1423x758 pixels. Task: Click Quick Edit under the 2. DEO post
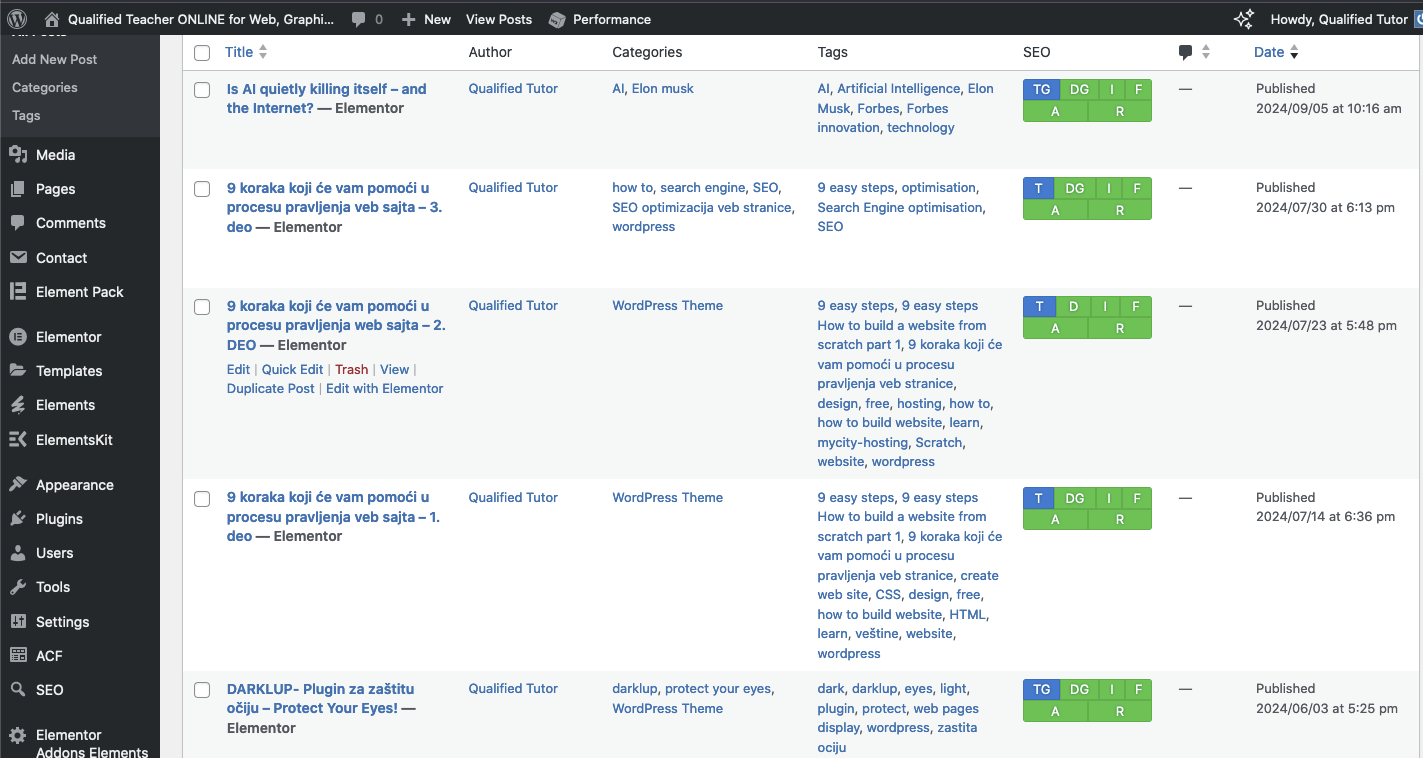[x=292, y=369]
